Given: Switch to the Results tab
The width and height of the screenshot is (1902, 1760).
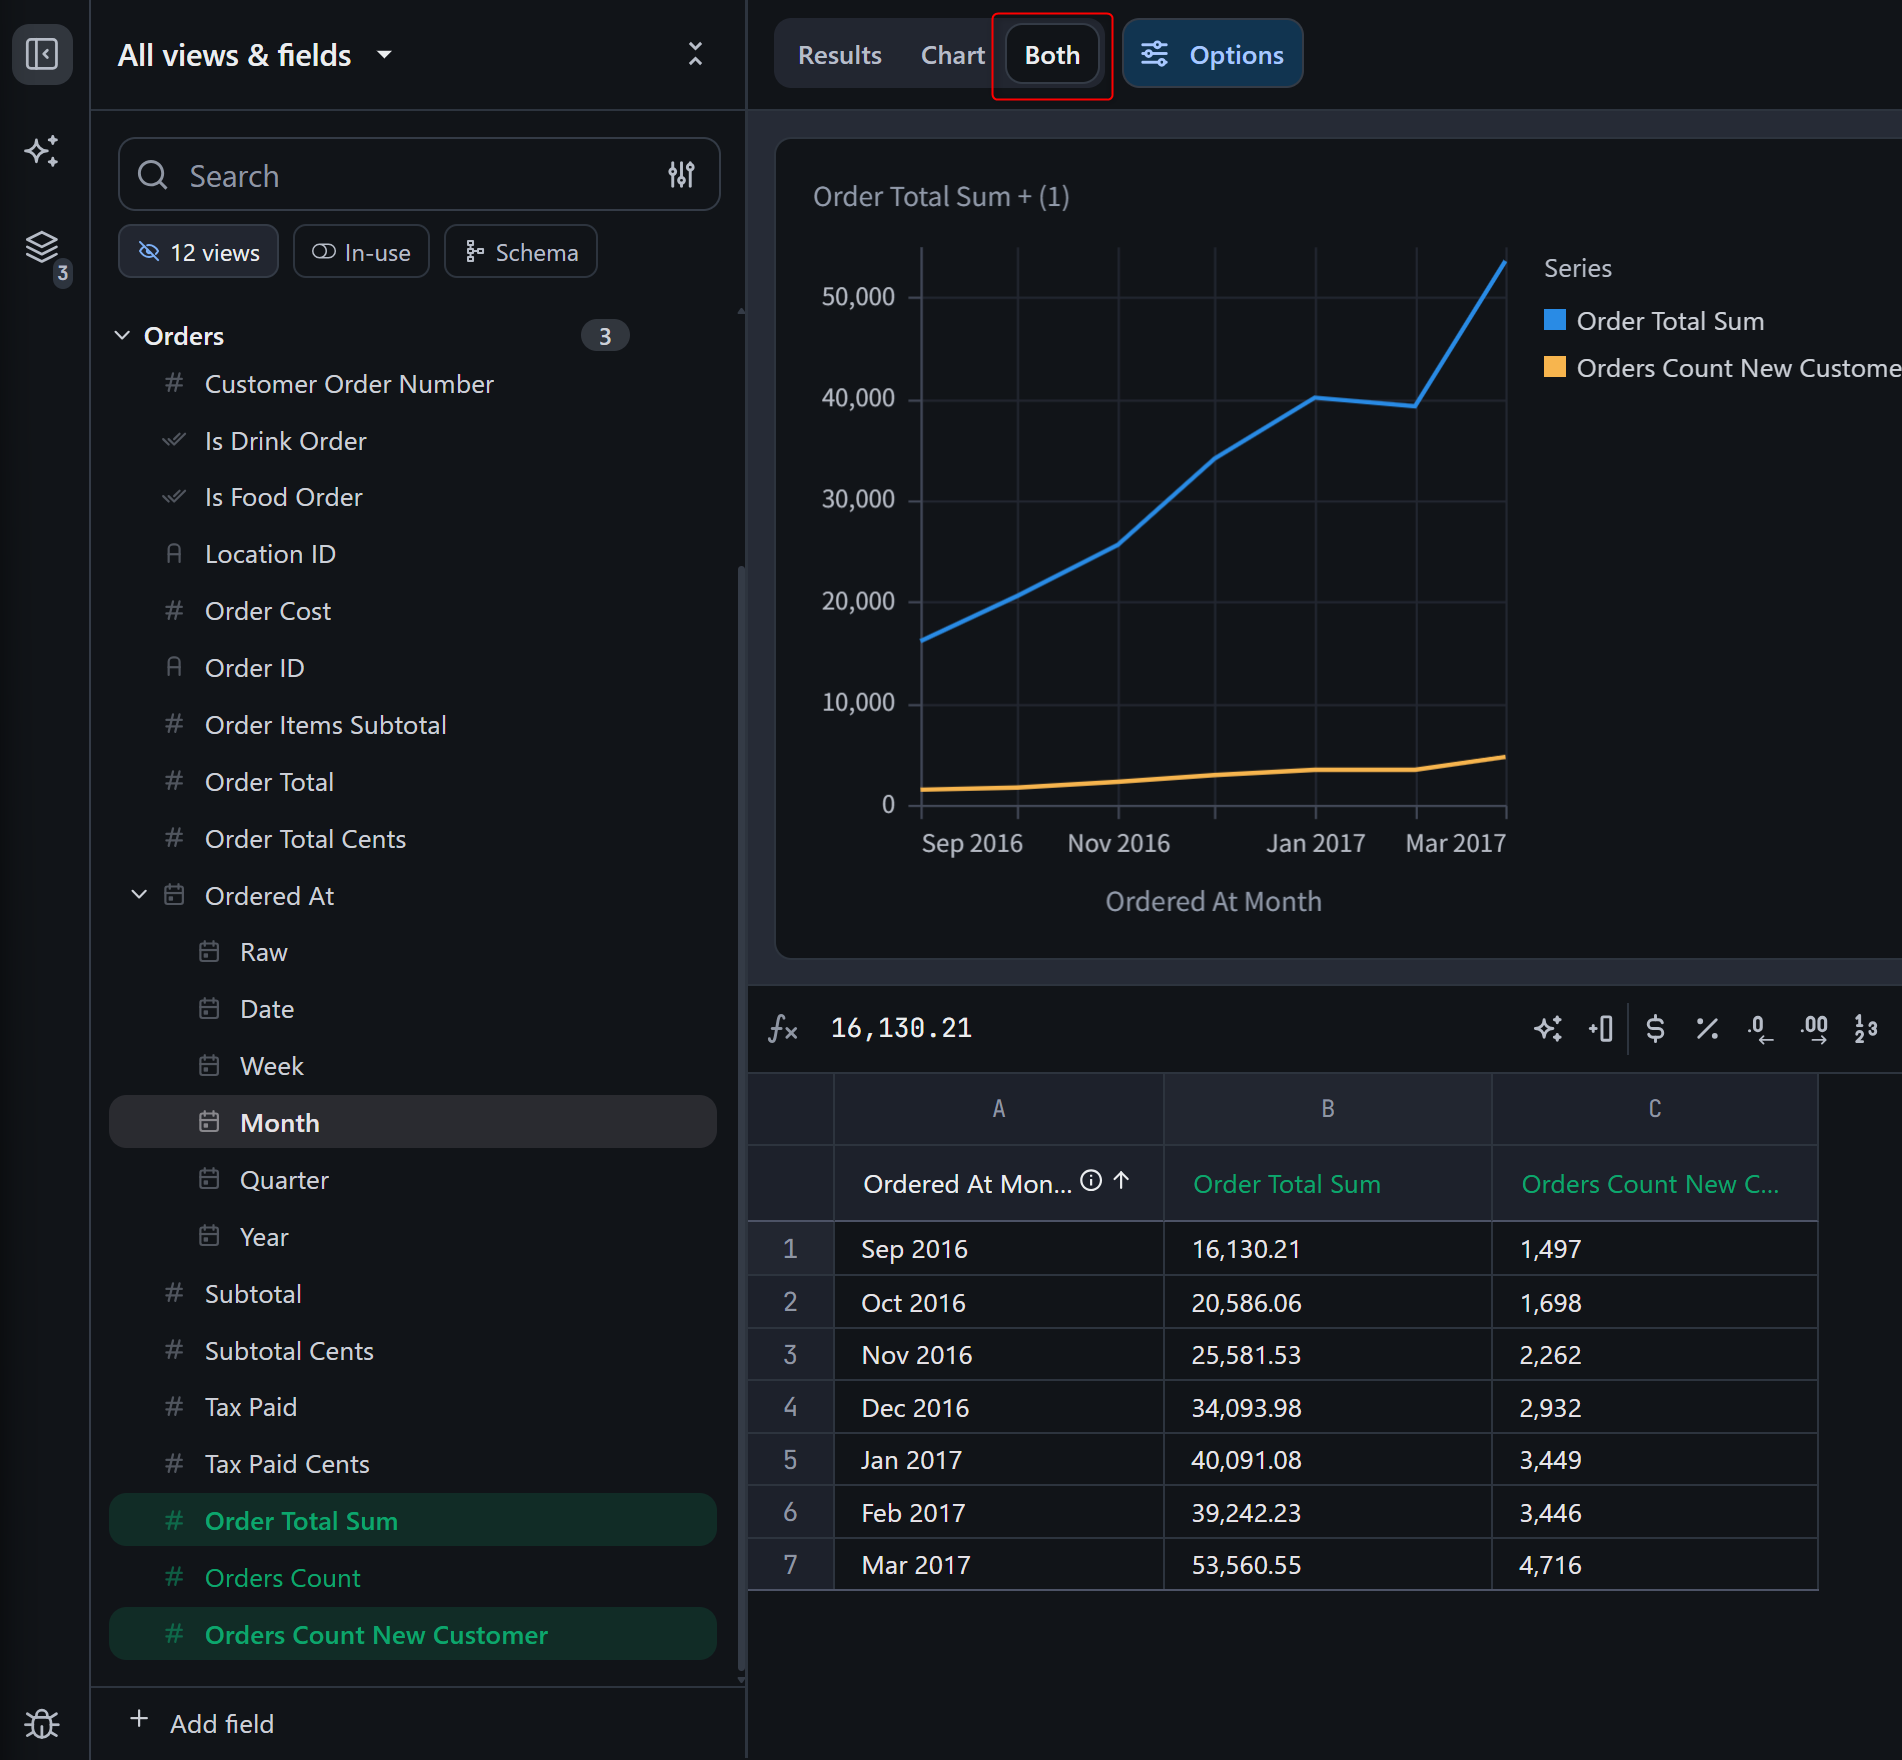Looking at the screenshot, I should point(839,55).
